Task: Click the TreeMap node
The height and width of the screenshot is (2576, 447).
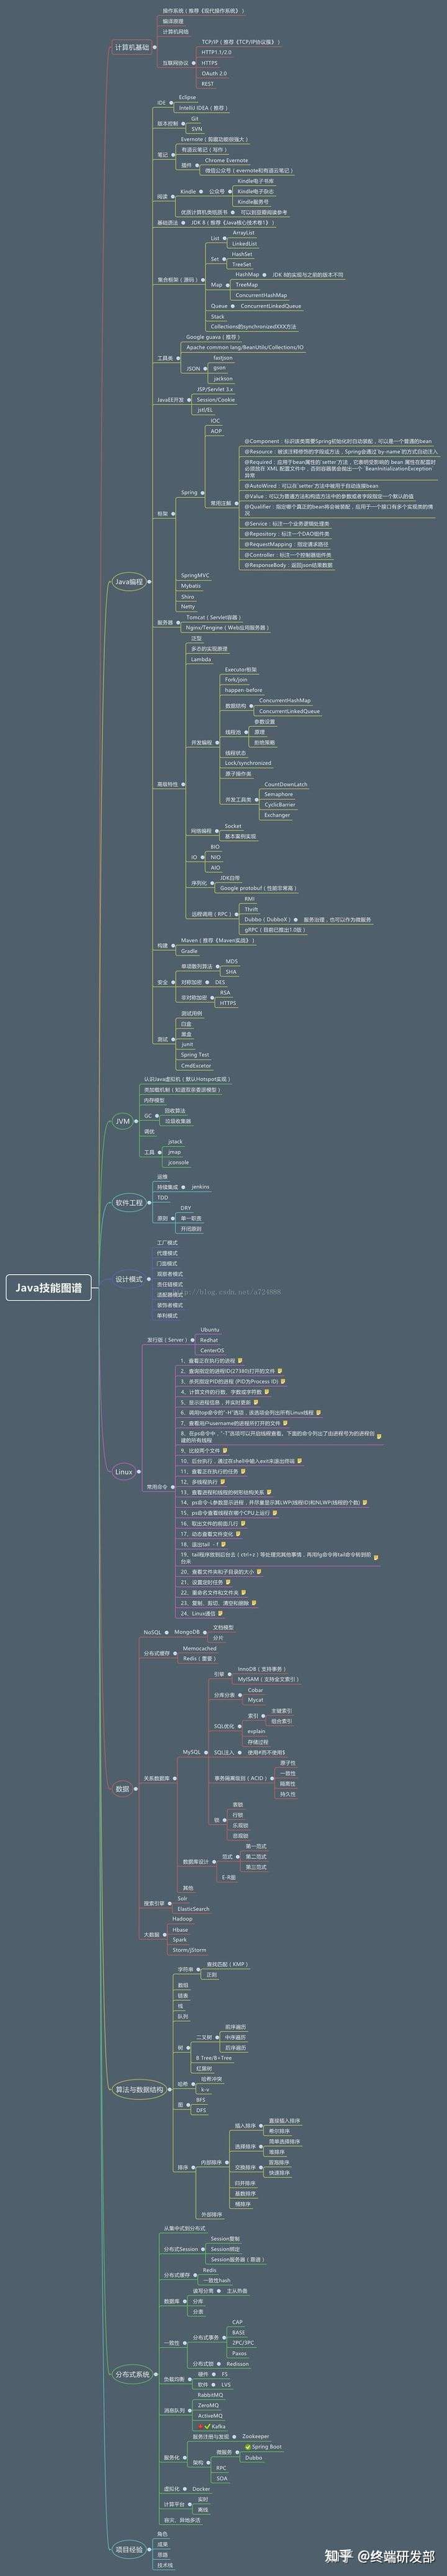Action: point(246,284)
